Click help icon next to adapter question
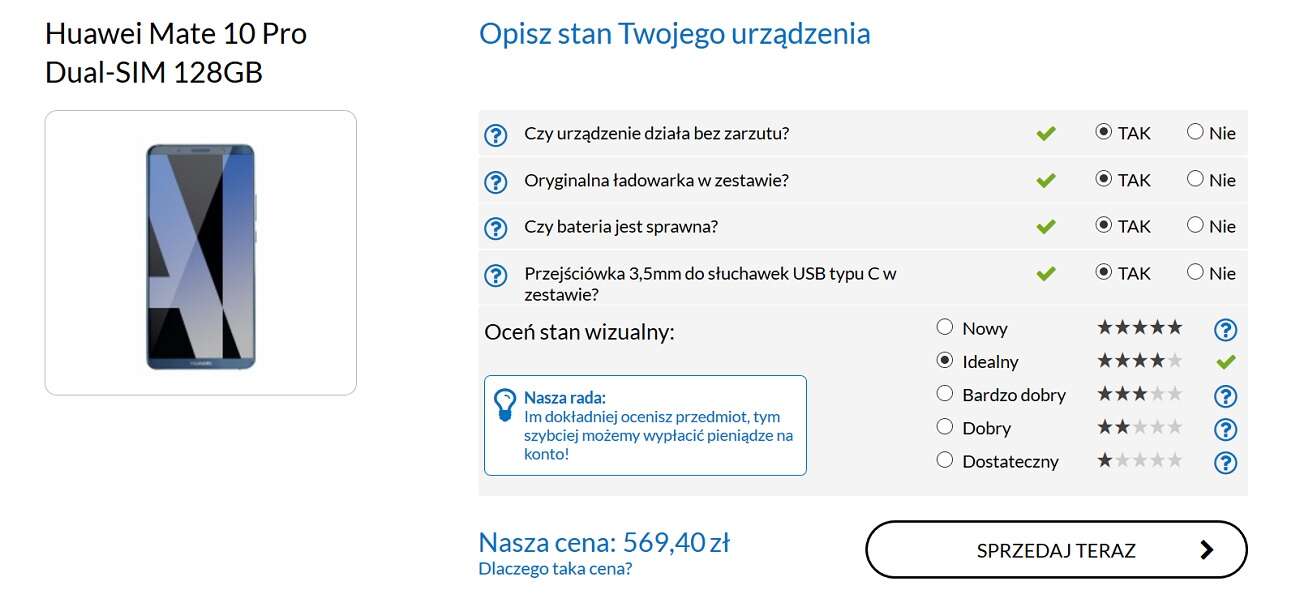 click(496, 274)
